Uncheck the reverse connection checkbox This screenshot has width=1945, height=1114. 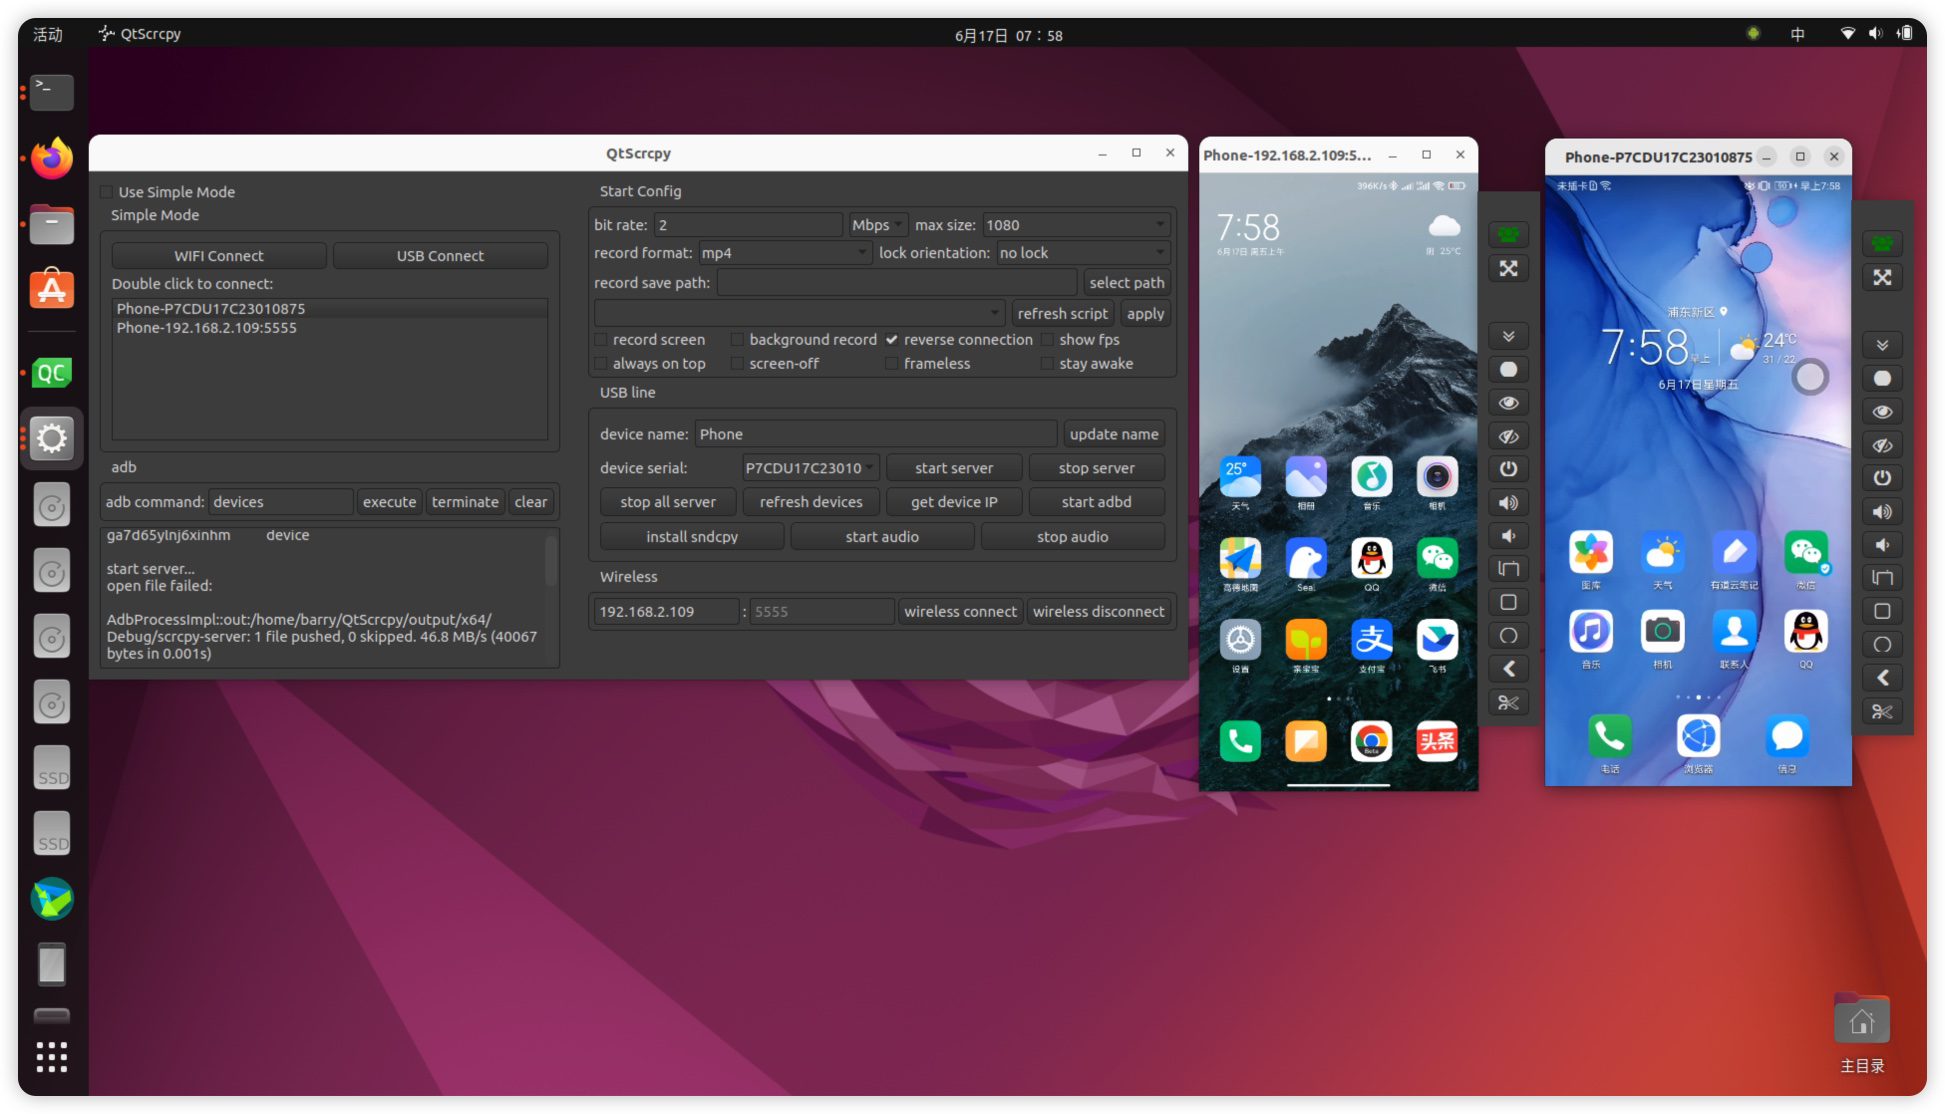coord(891,340)
